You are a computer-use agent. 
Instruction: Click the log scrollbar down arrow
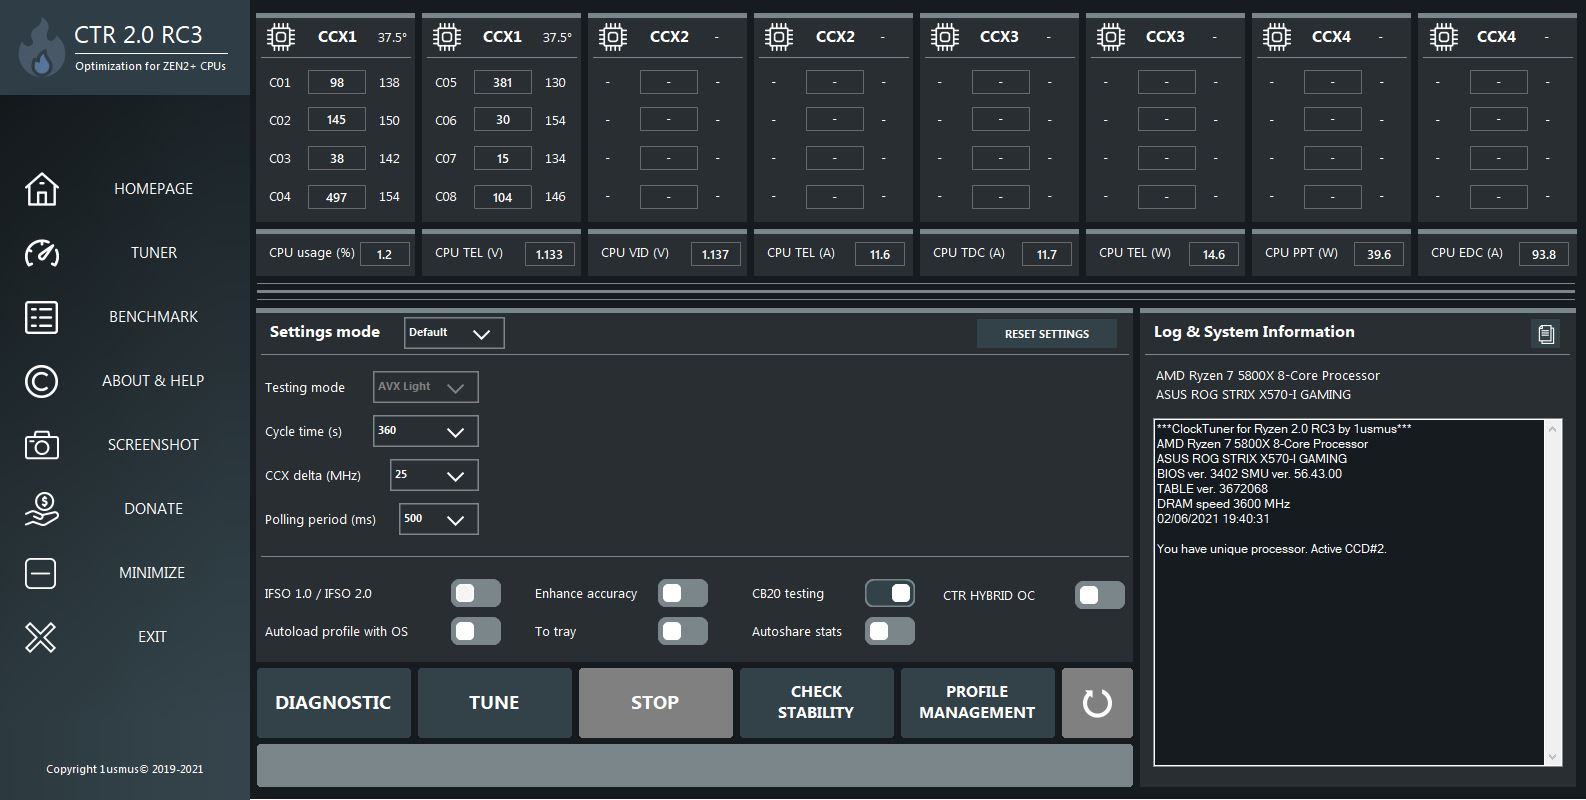coord(1552,757)
